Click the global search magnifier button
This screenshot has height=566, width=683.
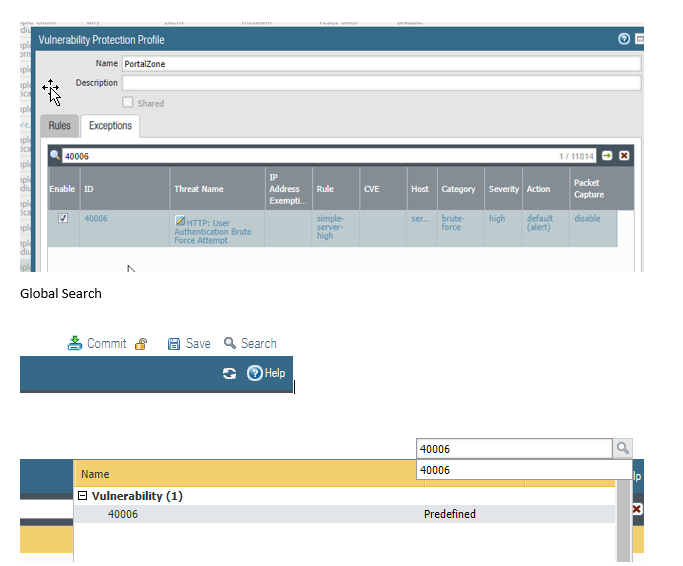pos(622,448)
